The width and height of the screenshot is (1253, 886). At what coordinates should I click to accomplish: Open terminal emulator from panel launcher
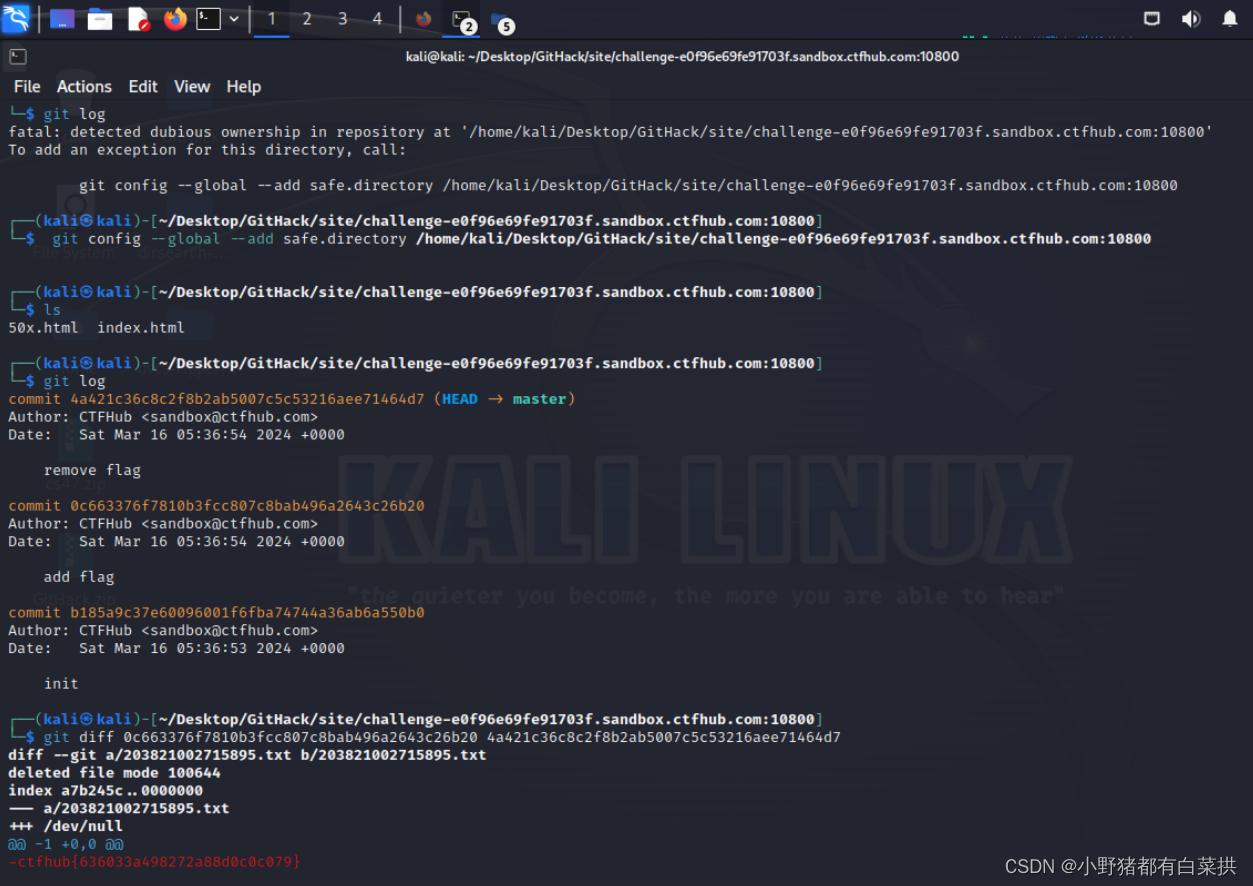tap(208, 18)
